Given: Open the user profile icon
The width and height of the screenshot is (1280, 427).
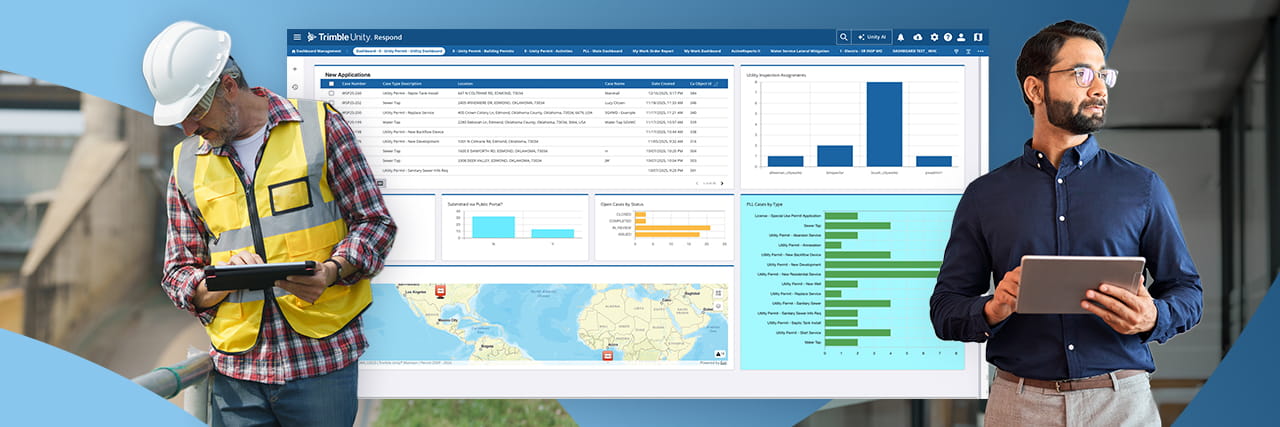Looking at the screenshot, I should pos(961,37).
